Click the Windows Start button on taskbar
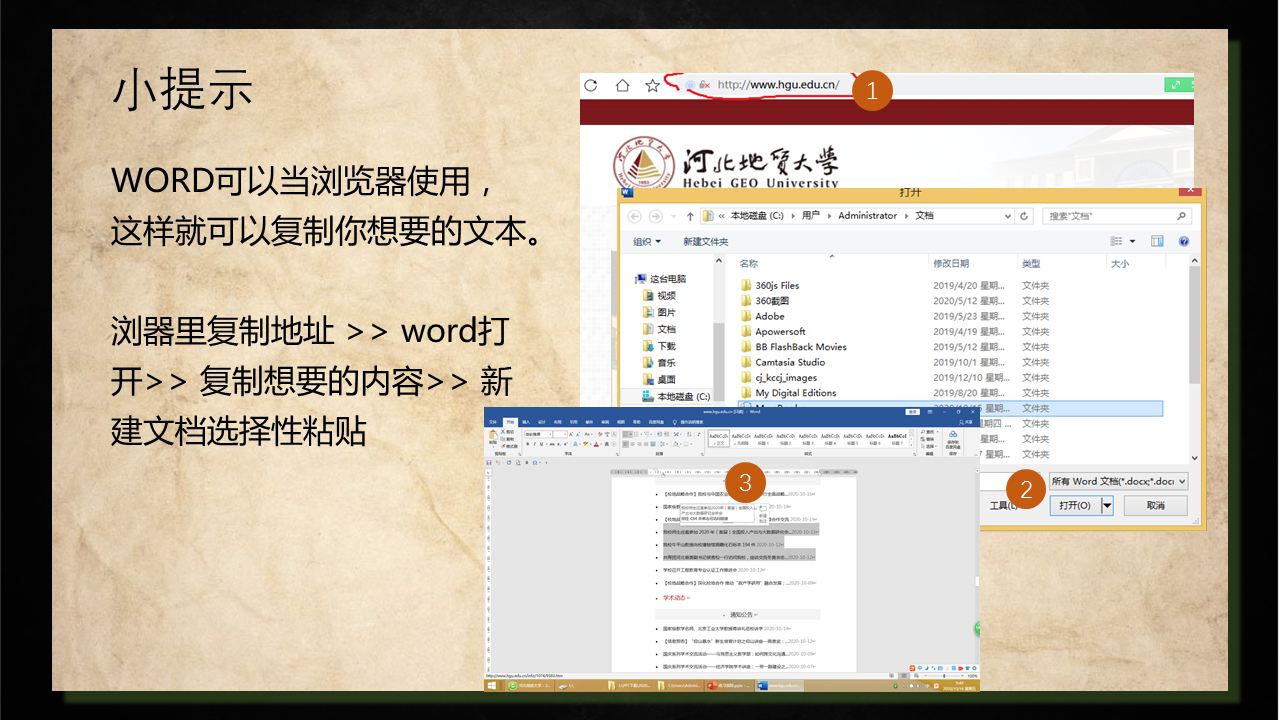The height and width of the screenshot is (720, 1280). click(x=492, y=686)
